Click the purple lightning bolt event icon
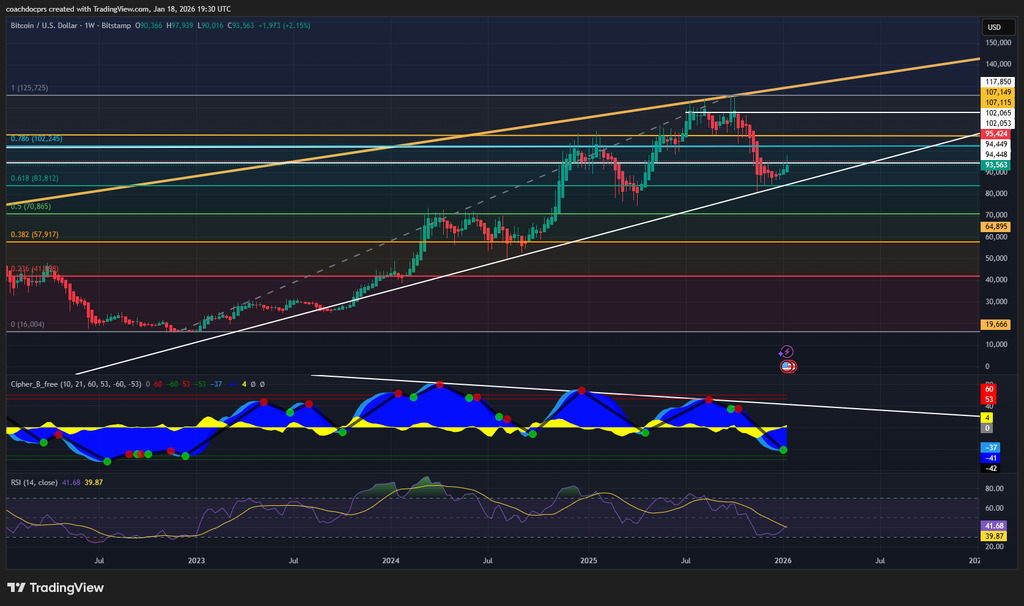1024x606 pixels. 787,351
